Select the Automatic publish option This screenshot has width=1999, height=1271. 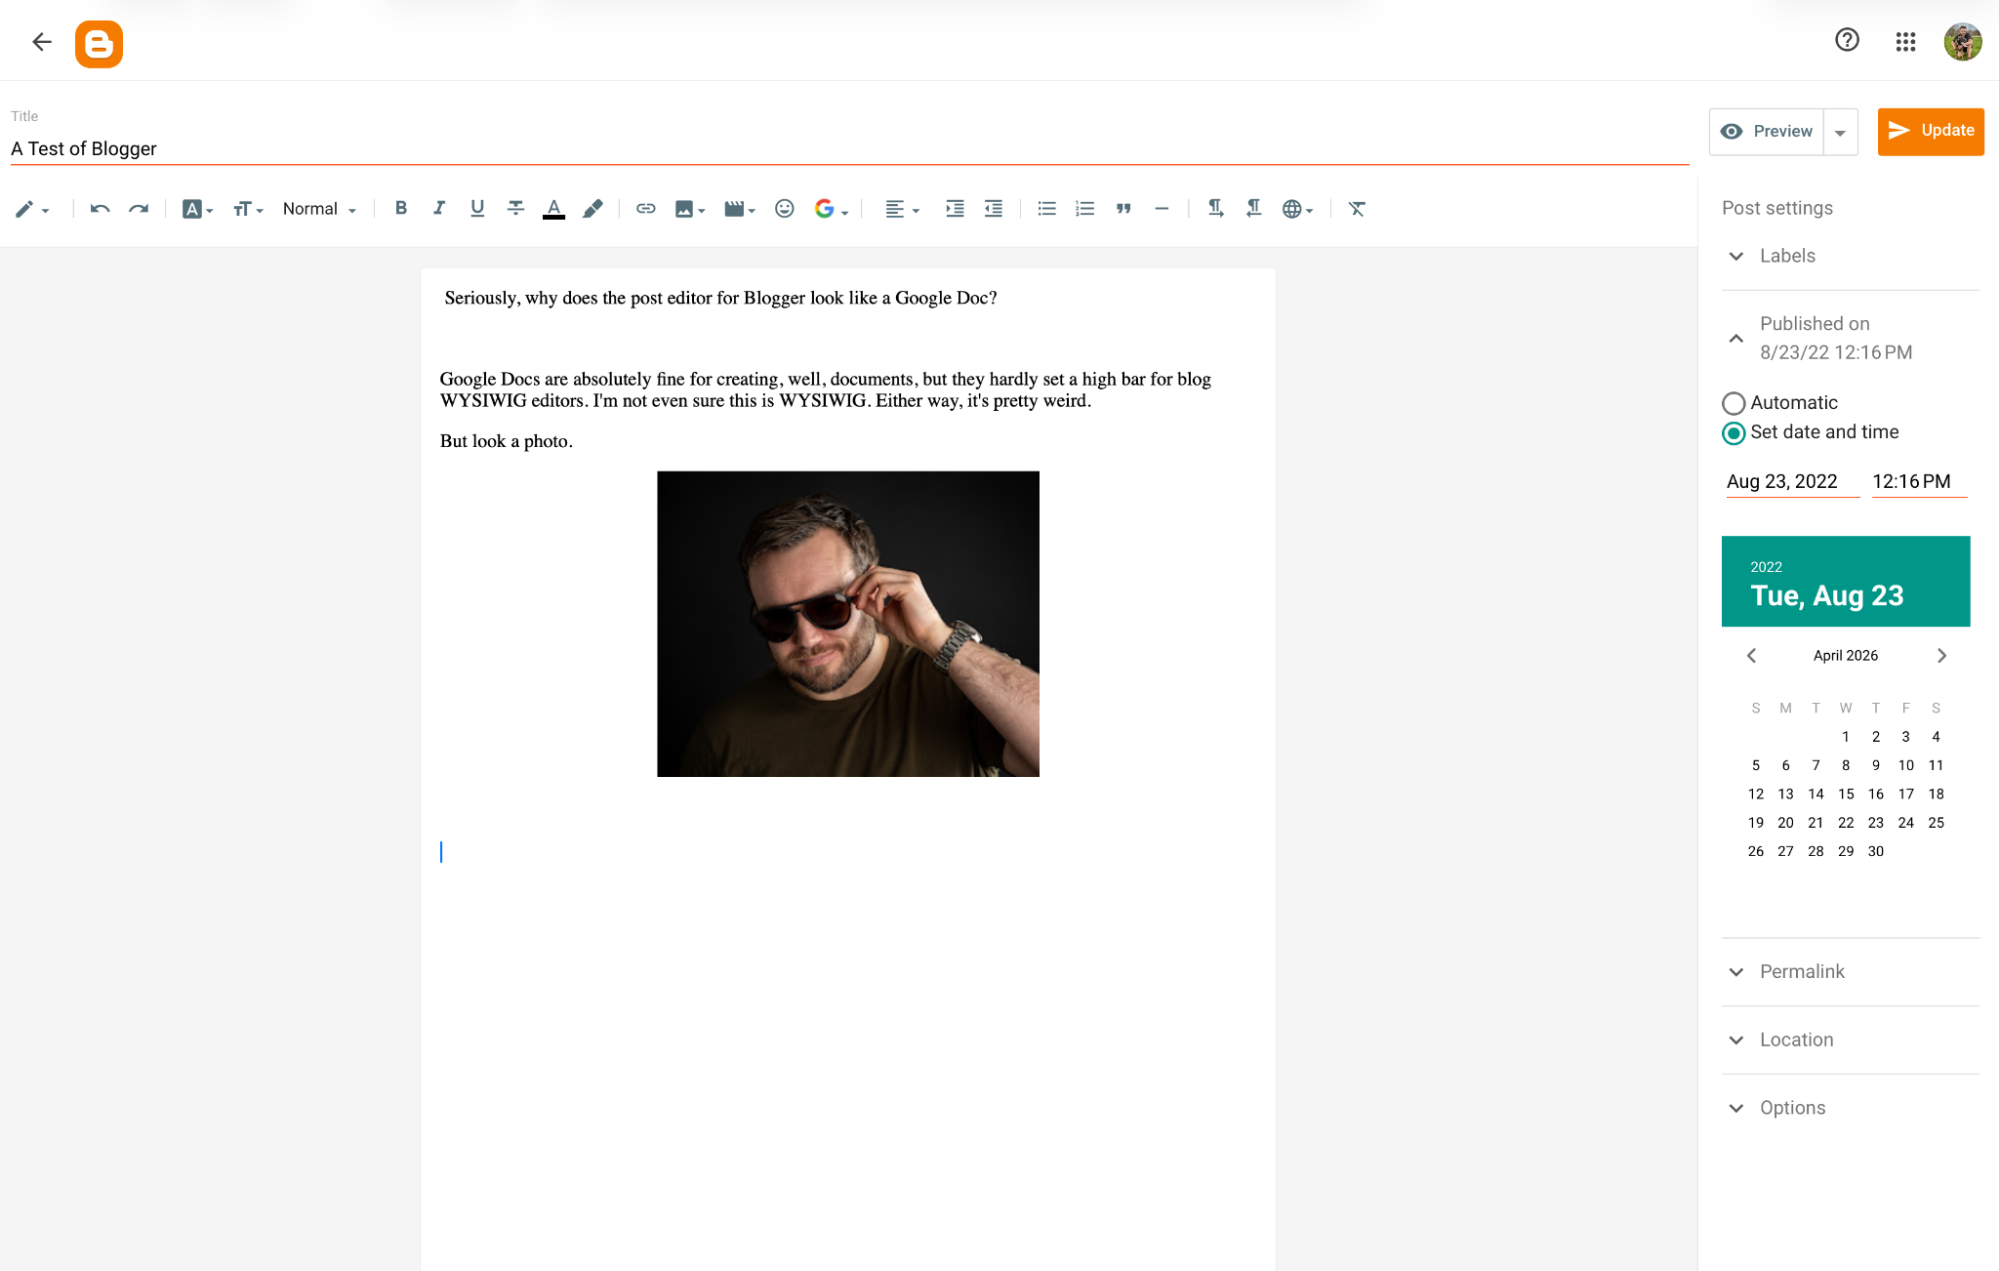1733,403
